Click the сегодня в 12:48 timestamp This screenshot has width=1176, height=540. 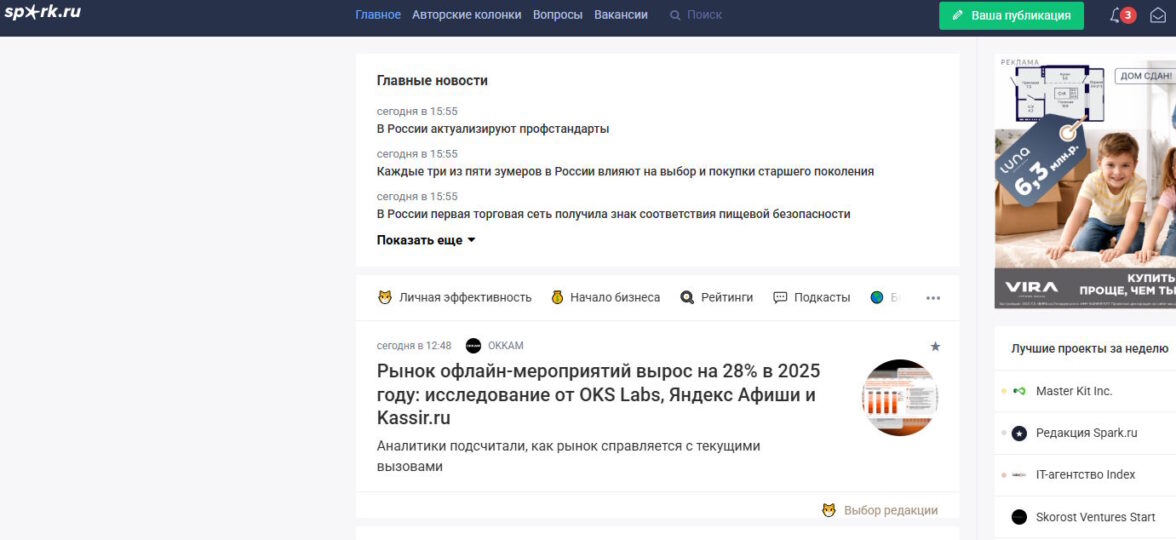coord(414,346)
